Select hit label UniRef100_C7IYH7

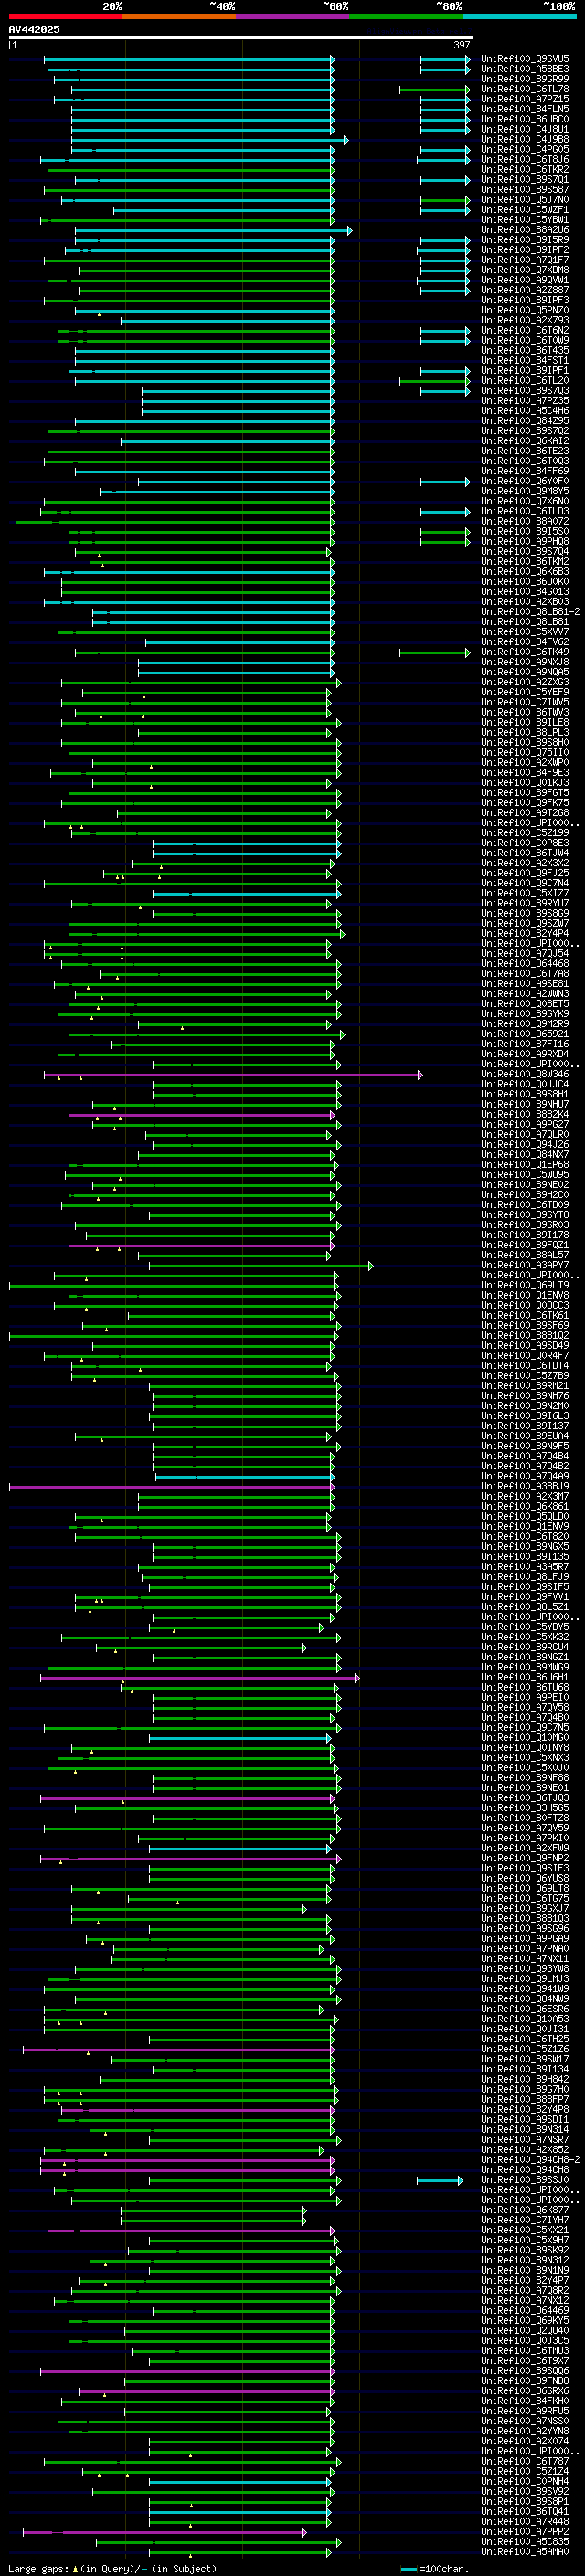525,2220
